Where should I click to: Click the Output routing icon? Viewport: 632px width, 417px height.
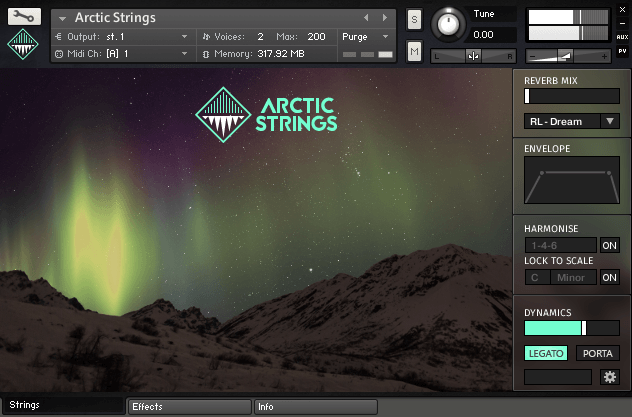pyautogui.click(x=59, y=37)
